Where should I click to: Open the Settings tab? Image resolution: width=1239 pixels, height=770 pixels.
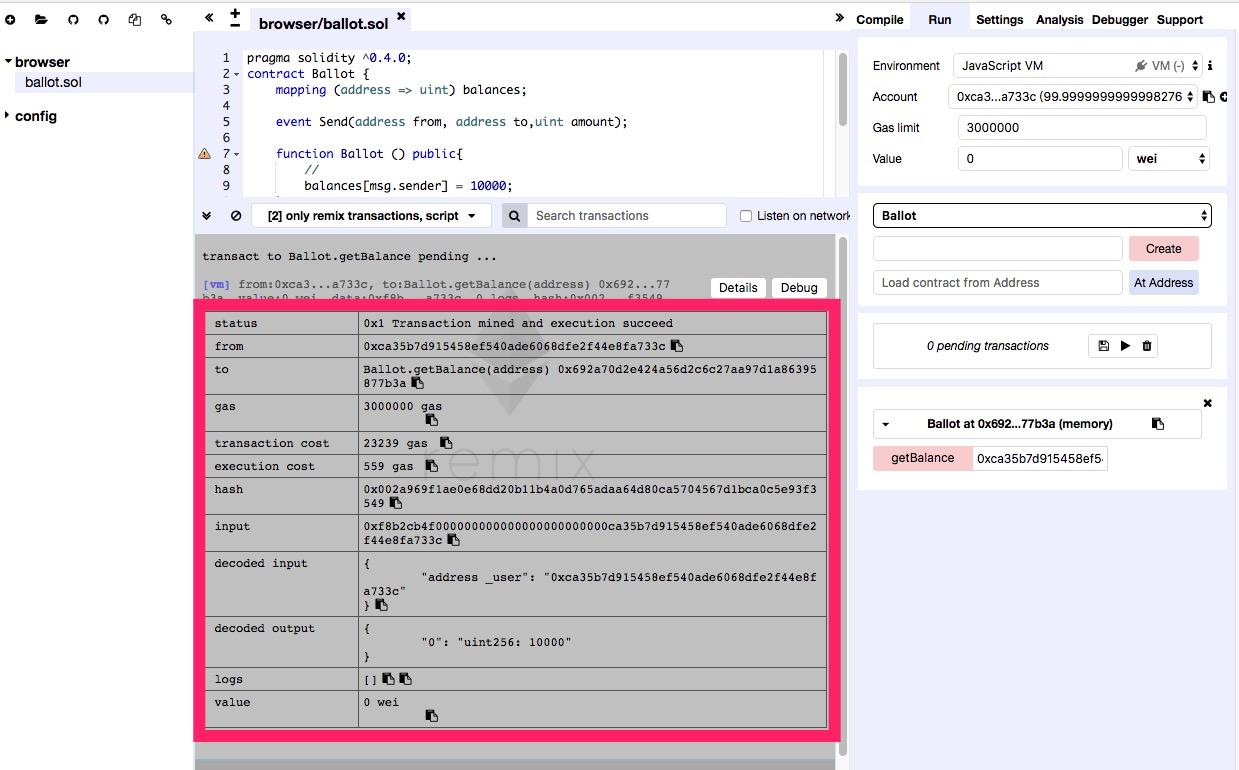(1000, 19)
